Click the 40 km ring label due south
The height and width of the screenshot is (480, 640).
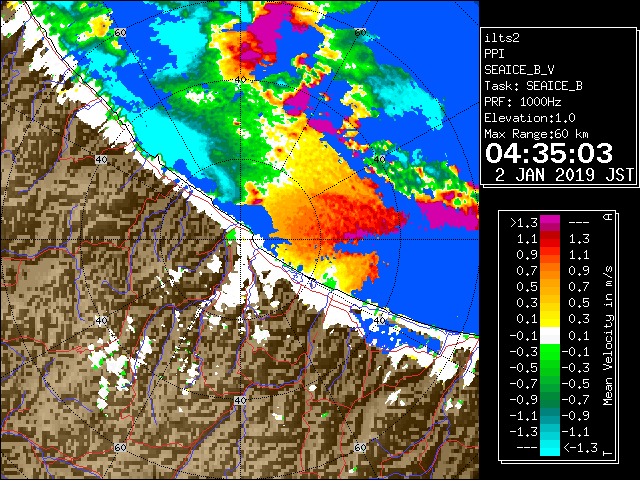tap(240, 400)
